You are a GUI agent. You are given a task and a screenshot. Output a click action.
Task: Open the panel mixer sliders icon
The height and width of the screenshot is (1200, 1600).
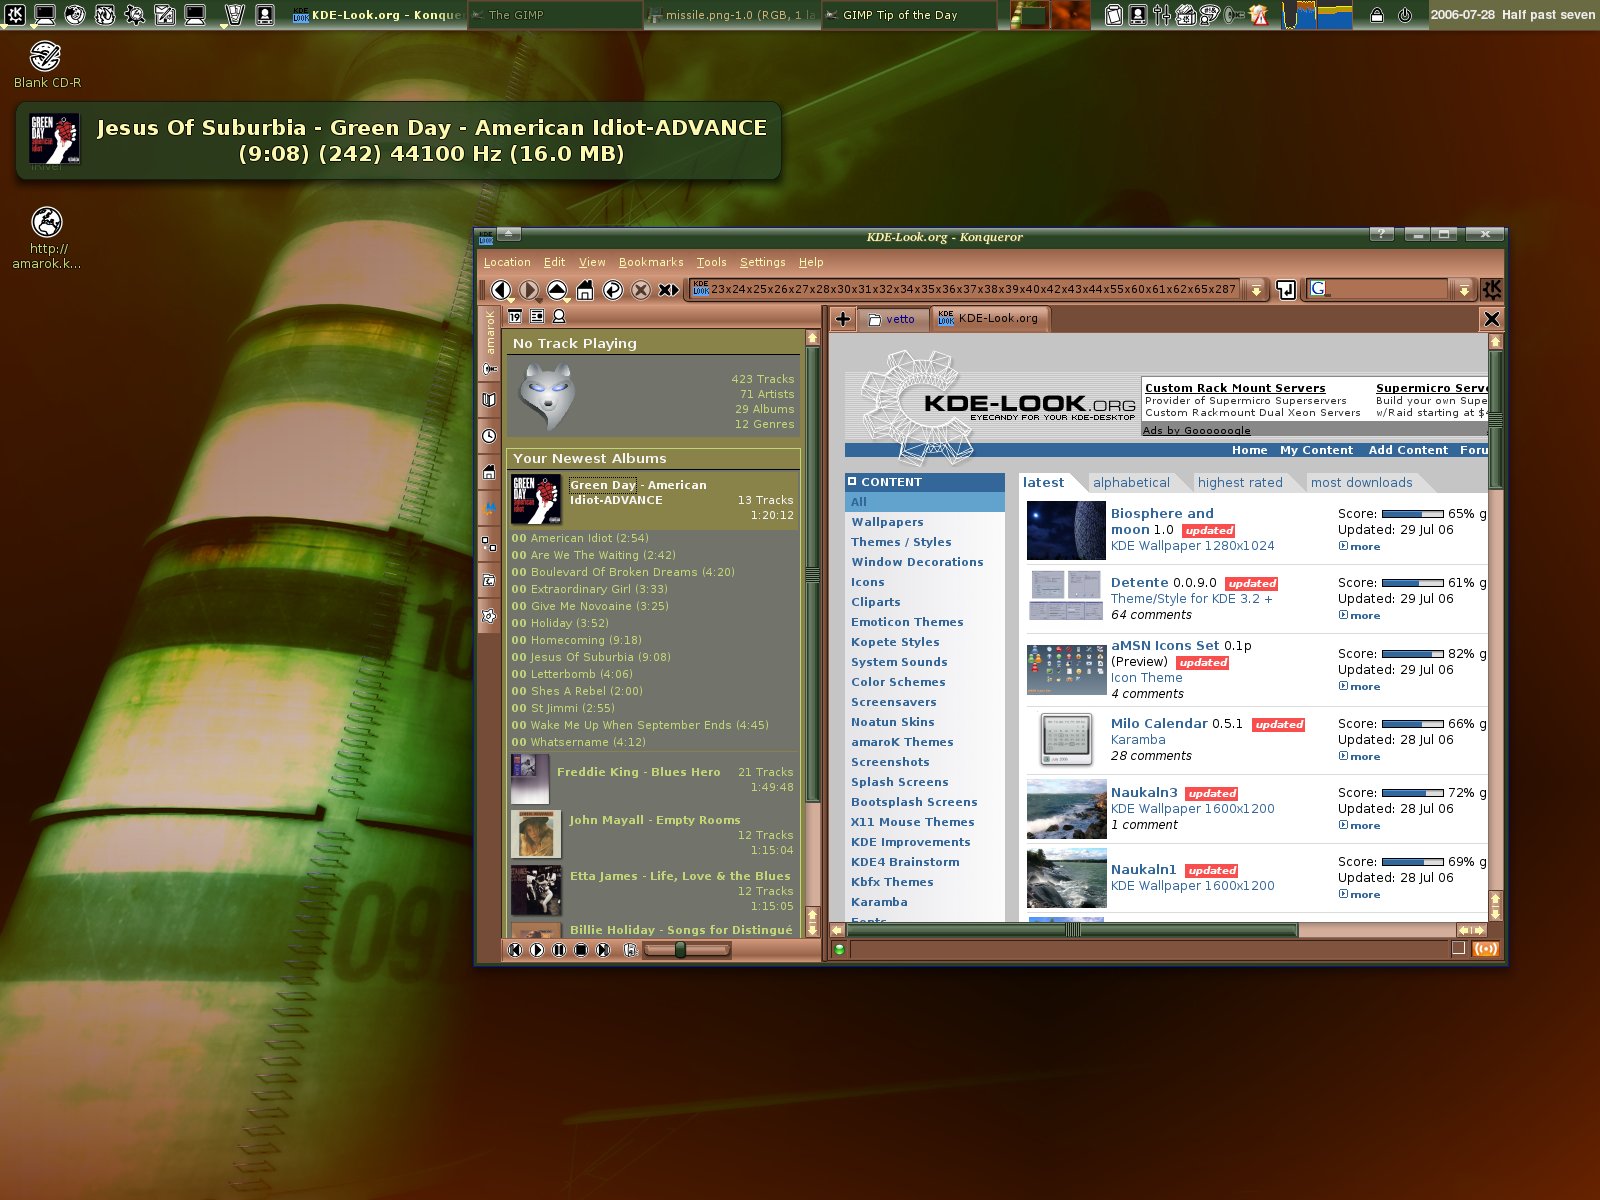(1161, 15)
